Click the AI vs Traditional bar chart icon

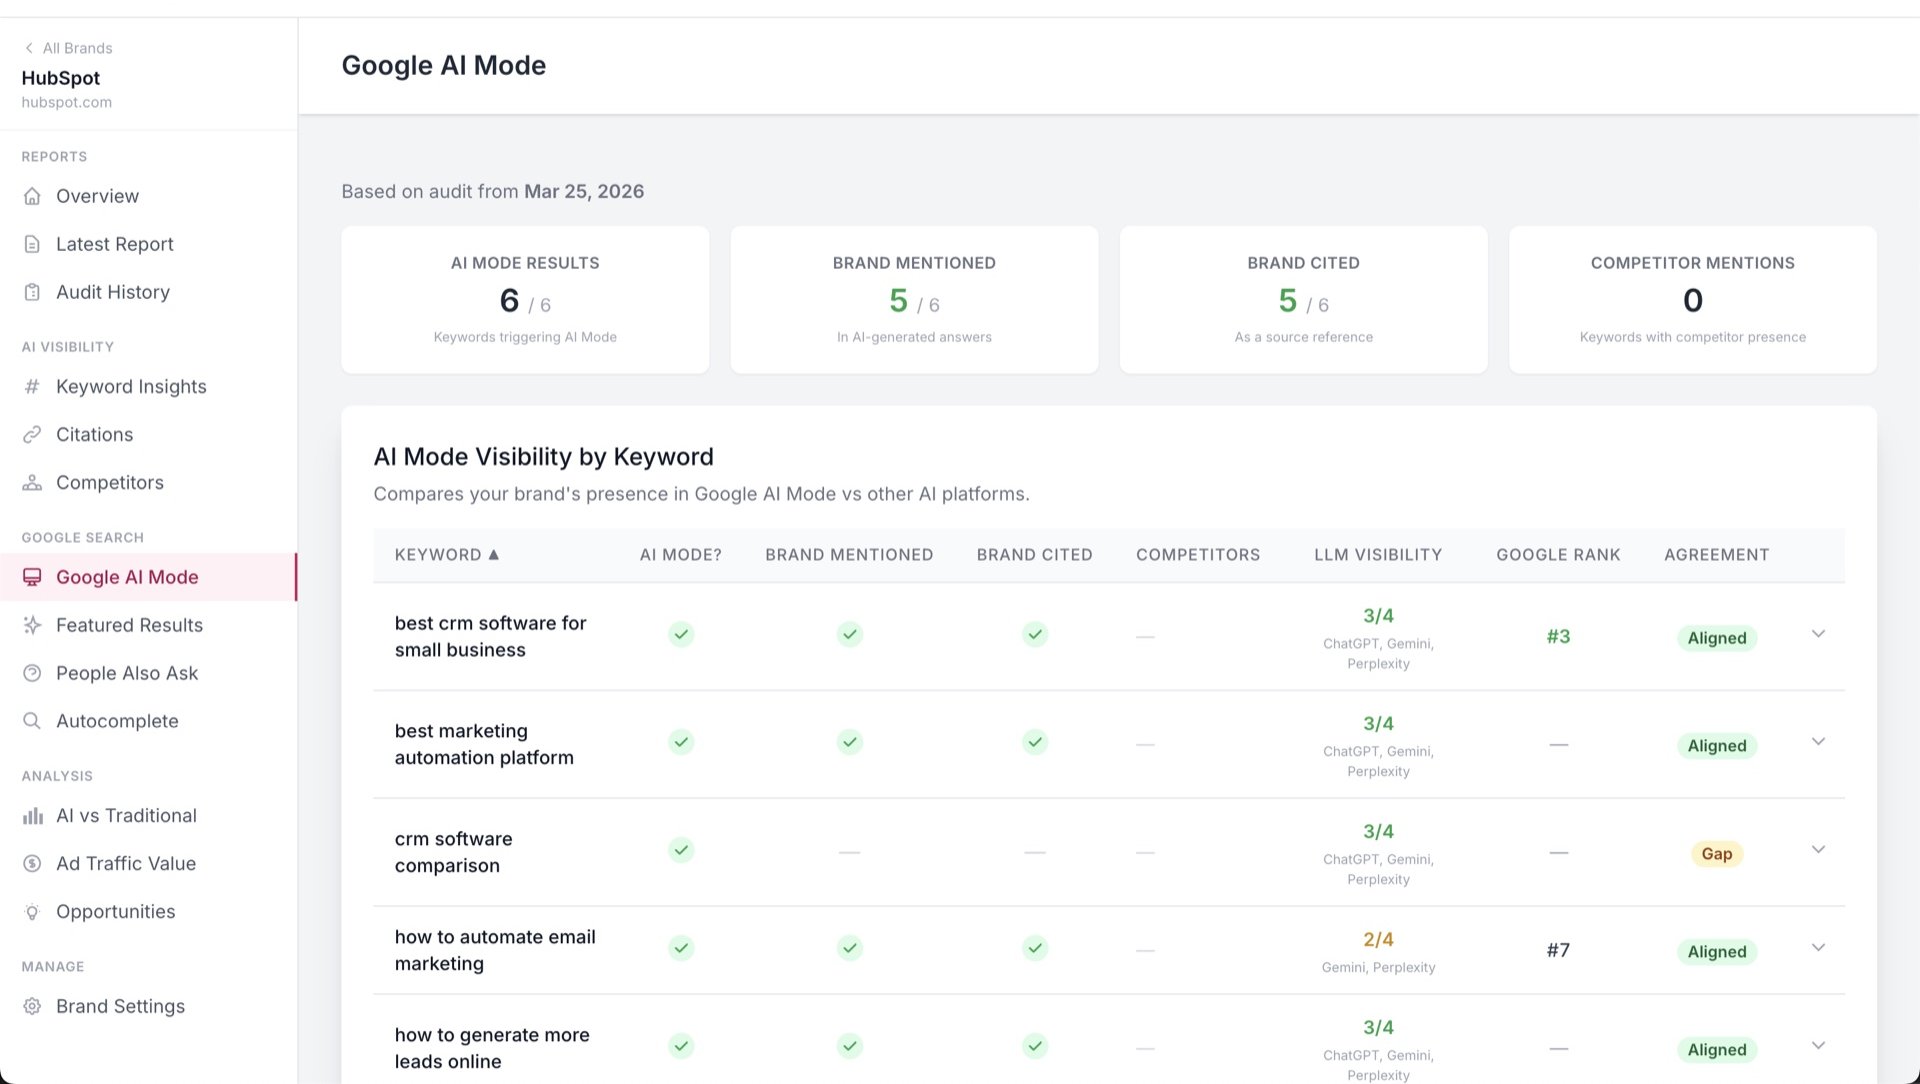point(32,815)
